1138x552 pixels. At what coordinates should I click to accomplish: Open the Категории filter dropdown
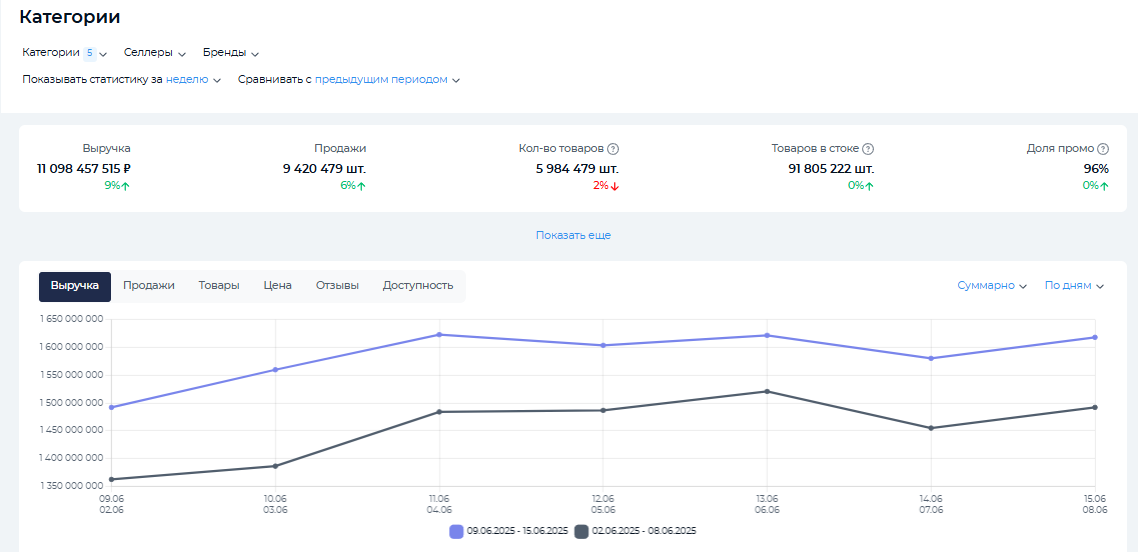pos(64,53)
